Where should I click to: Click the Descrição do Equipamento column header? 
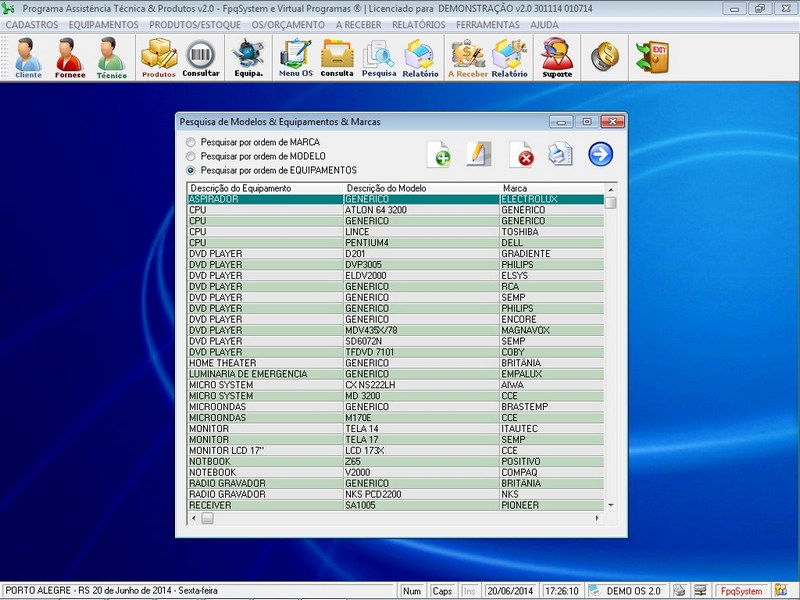click(x=265, y=188)
